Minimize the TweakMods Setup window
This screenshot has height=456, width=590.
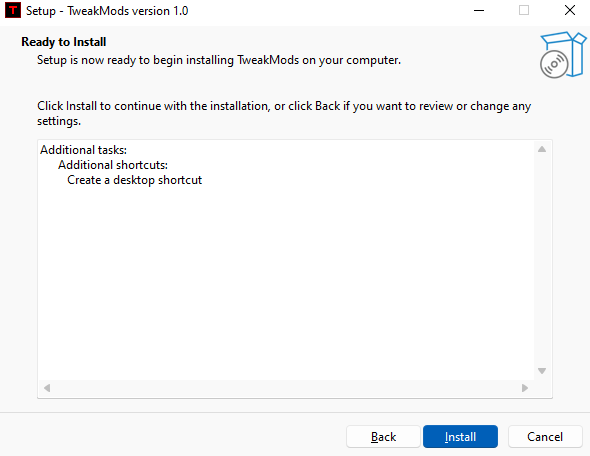point(479,11)
